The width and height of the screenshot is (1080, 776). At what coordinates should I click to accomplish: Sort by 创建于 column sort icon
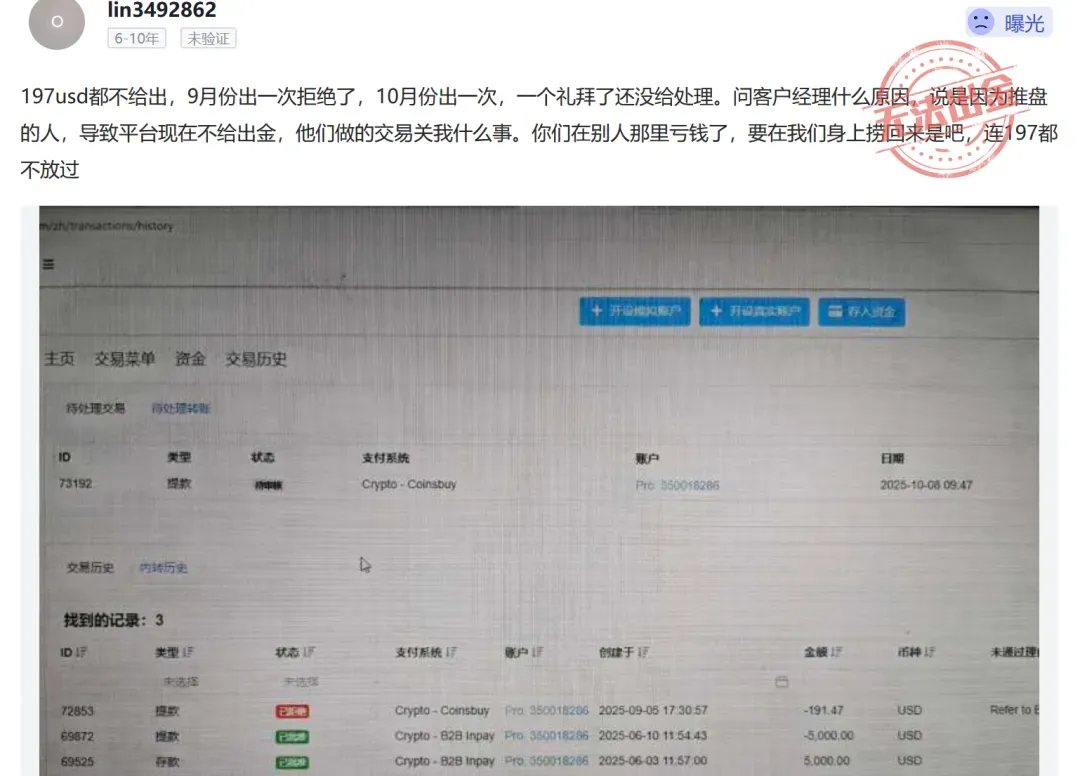coord(643,652)
